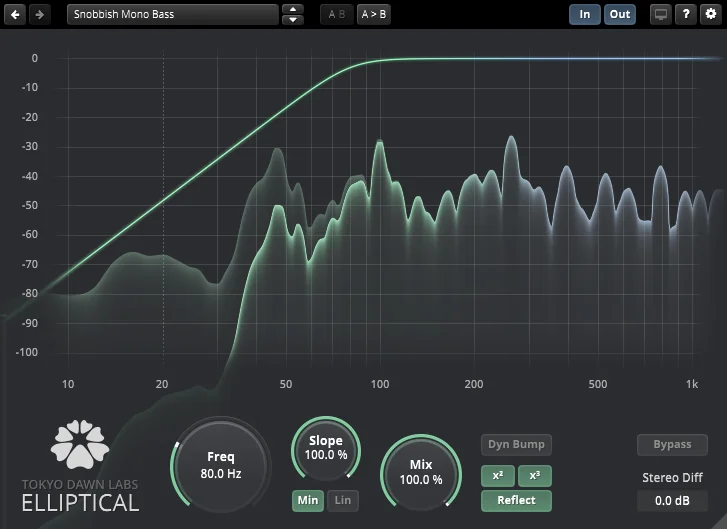Screen dimensions: 727x529
Task: Toggle the x³ harmonic button
Action: coord(535,476)
